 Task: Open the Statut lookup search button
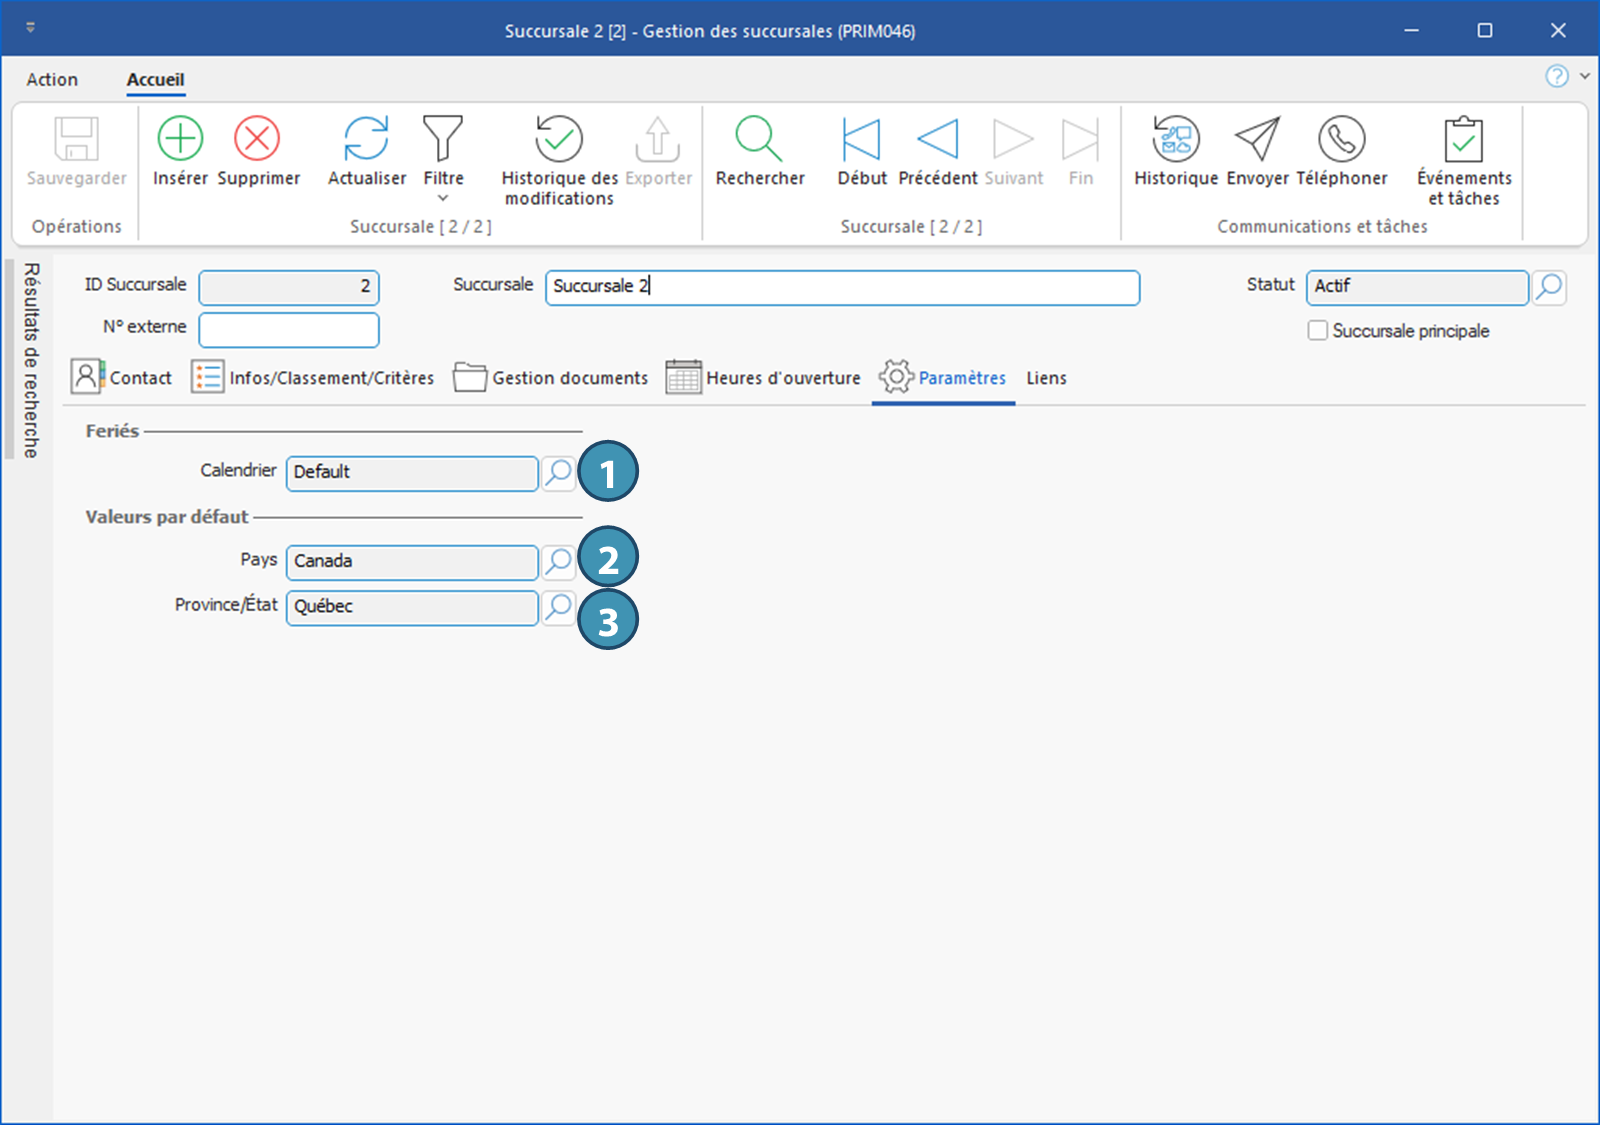(1549, 287)
